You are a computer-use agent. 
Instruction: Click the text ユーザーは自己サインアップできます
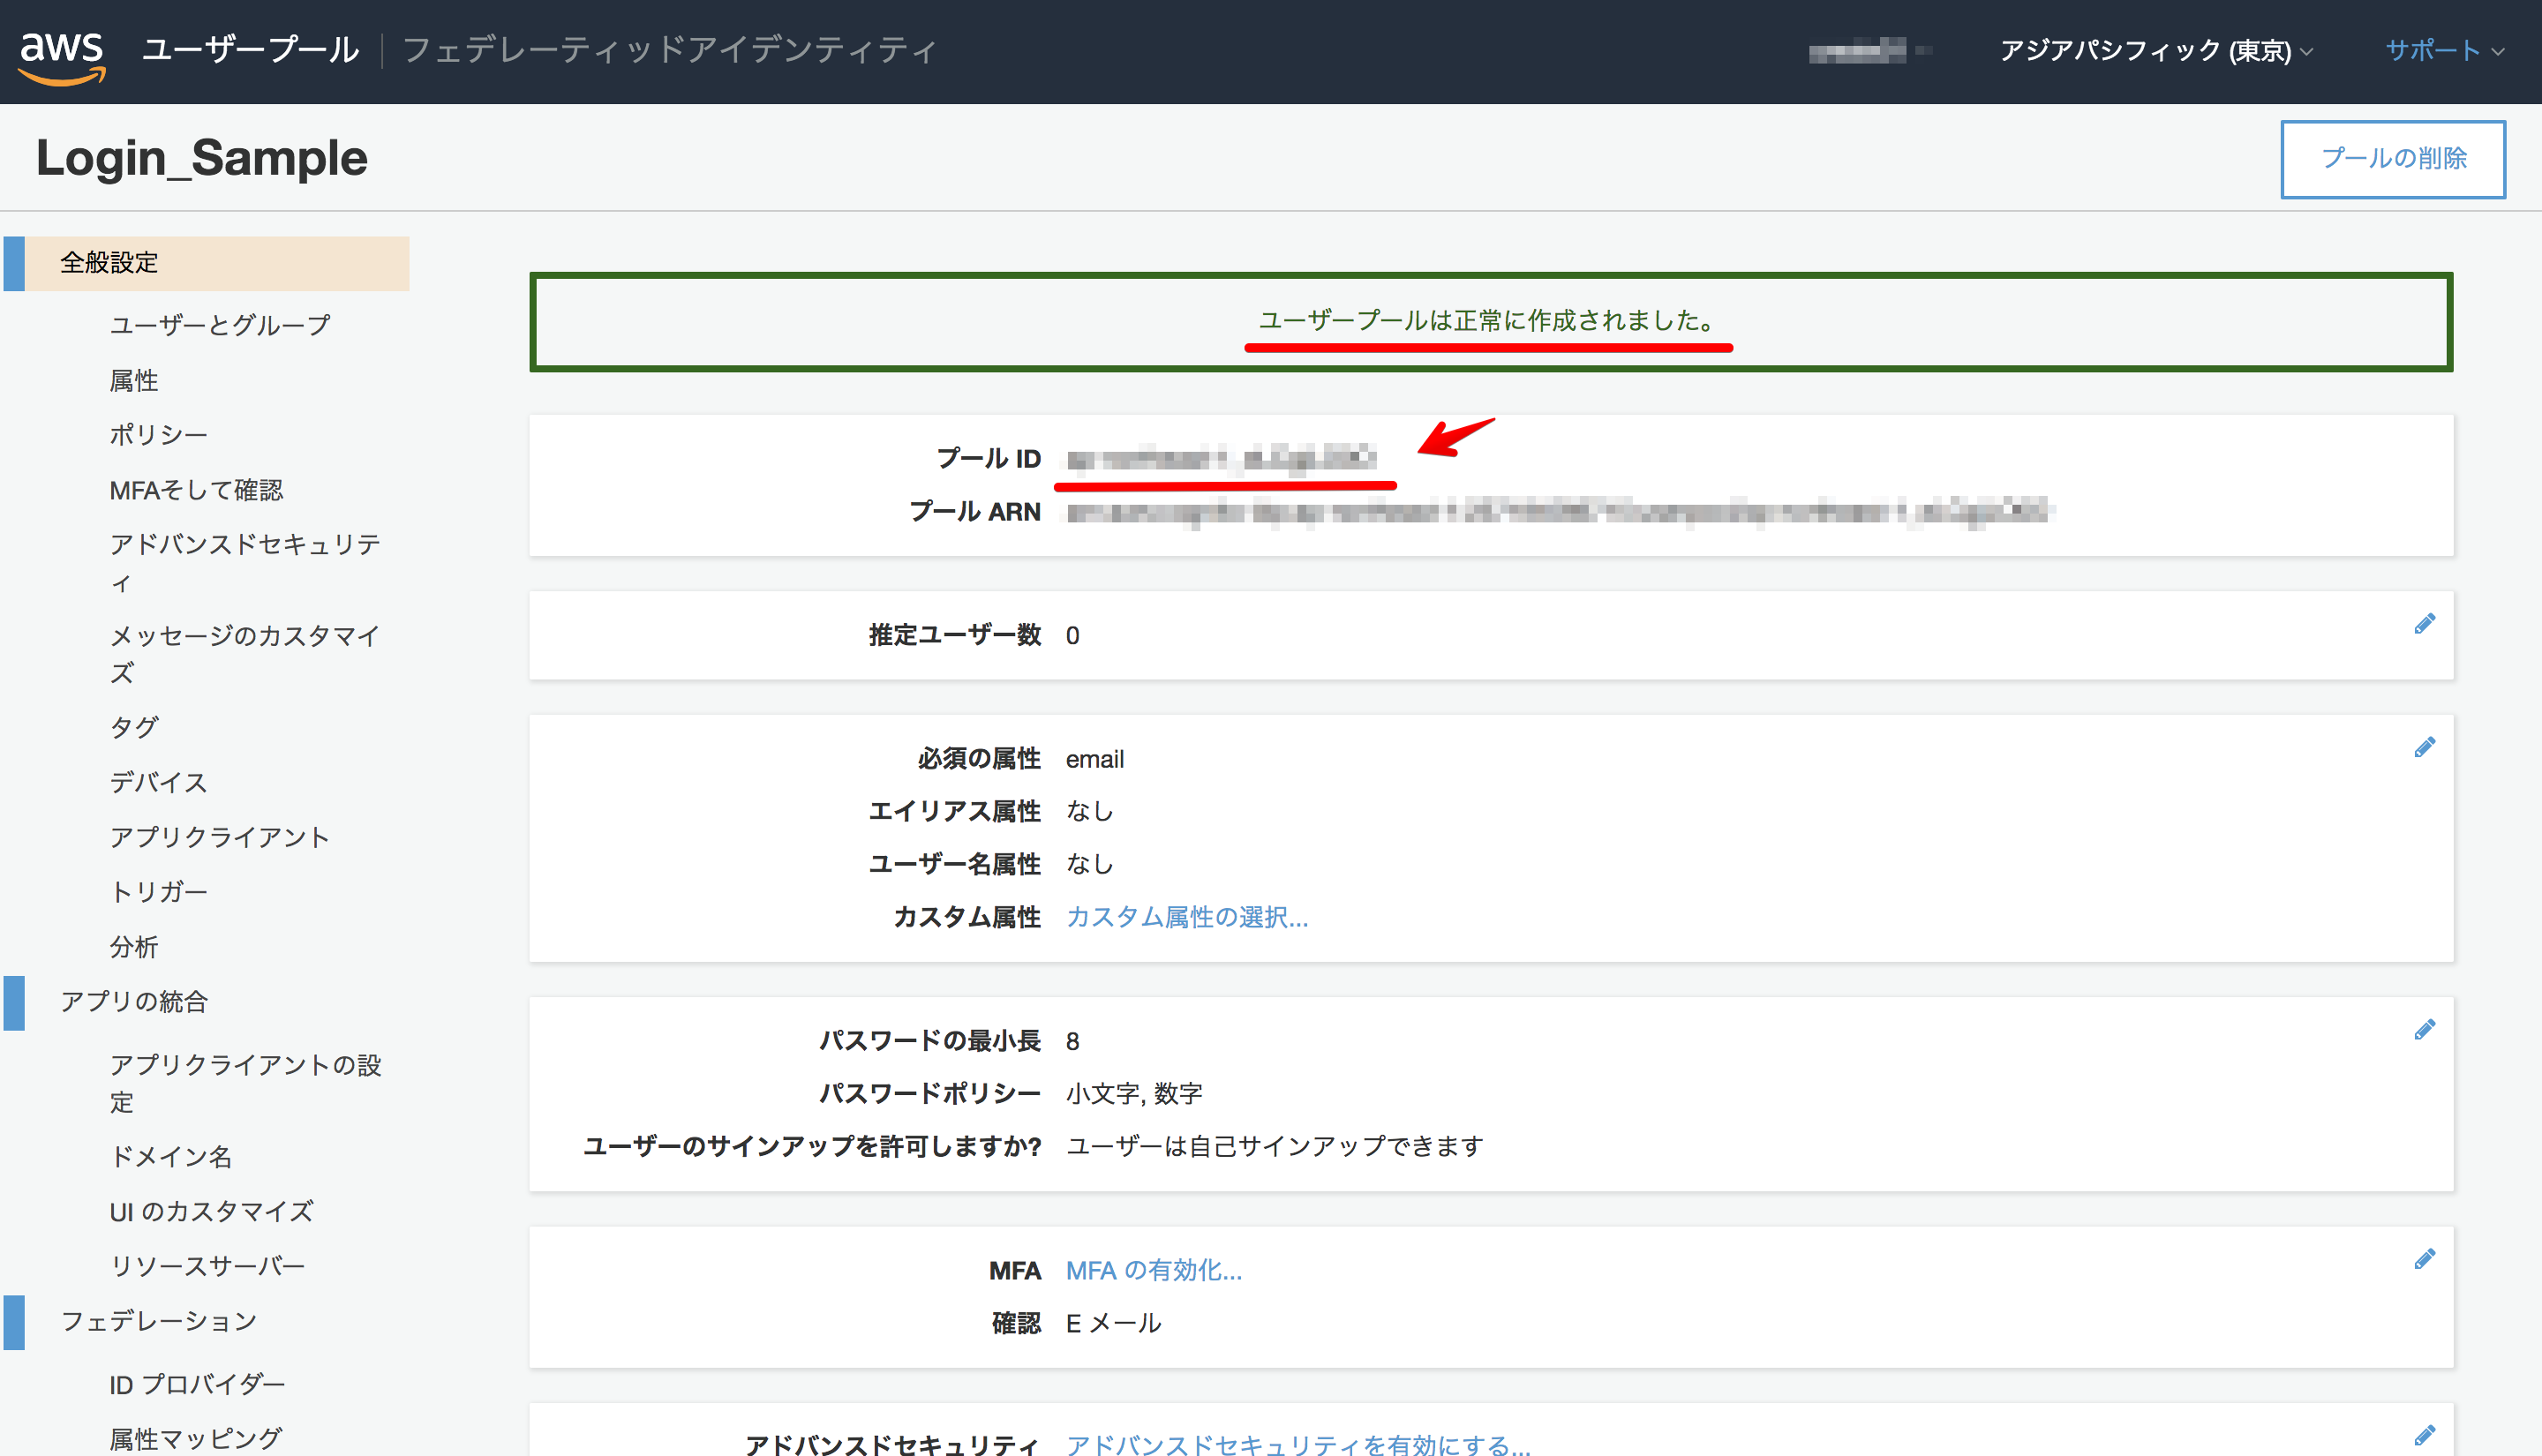(1275, 1147)
